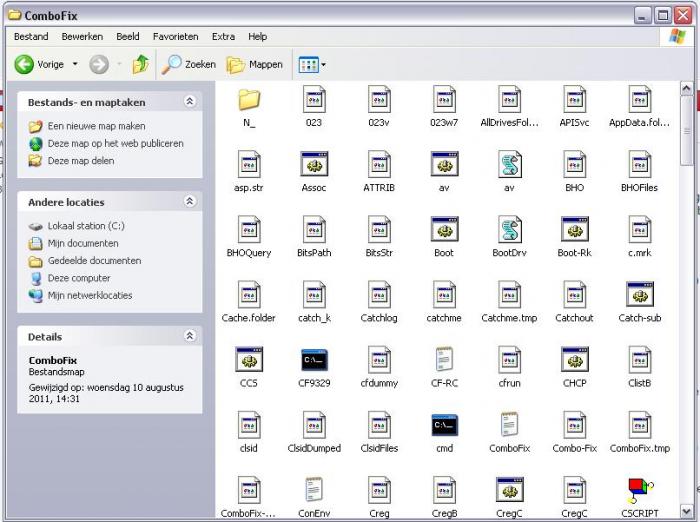This screenshot has width=700, height=522.
Task: Select the 023v file icon
Action: (x=379, y=99)
